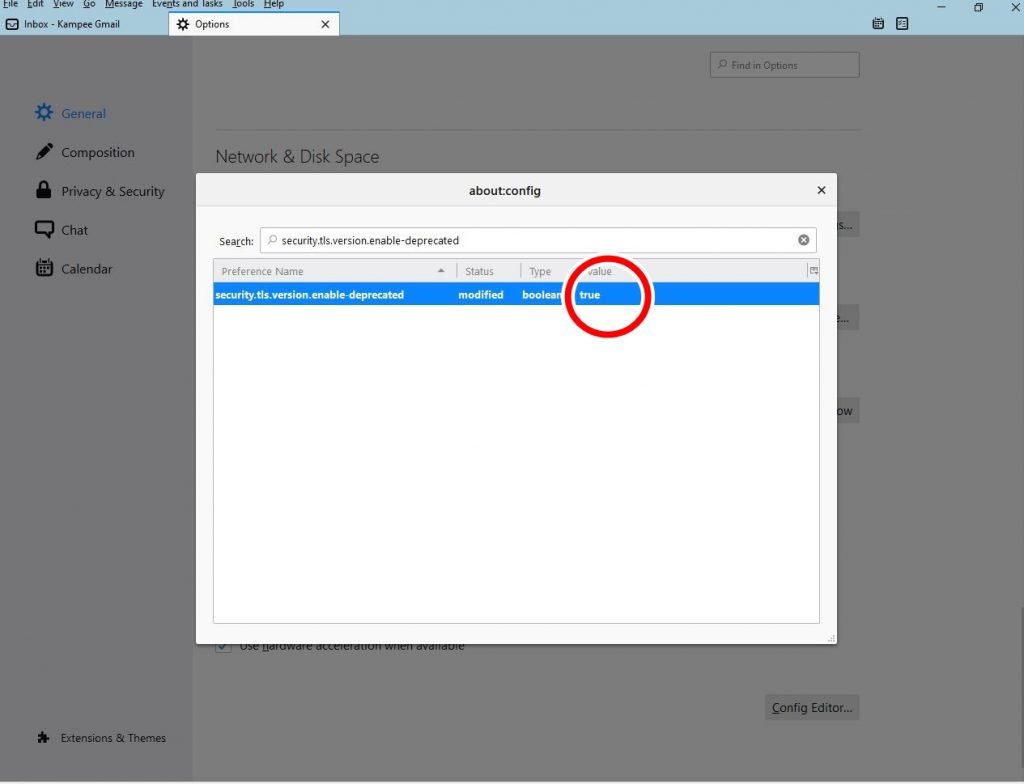Select Privacy & Security padlock icon
This screenshot has width=1024, height=784.
(x=44, y=190)
